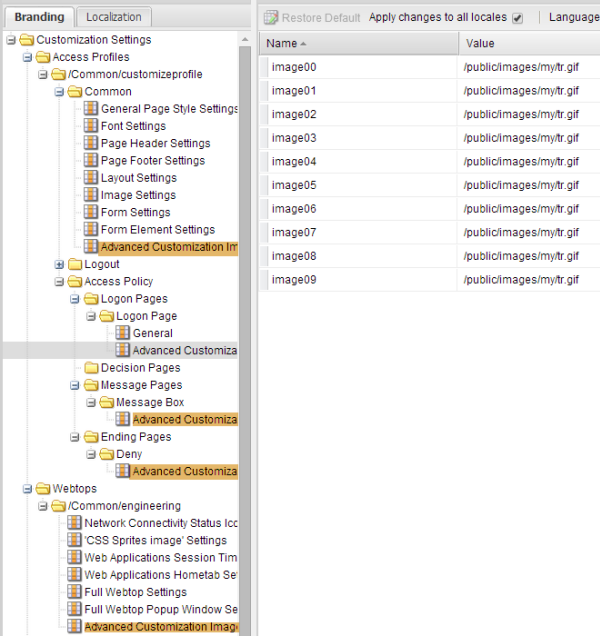Switch to the Localization tab
600x636 pixels.
click(113, 17)
